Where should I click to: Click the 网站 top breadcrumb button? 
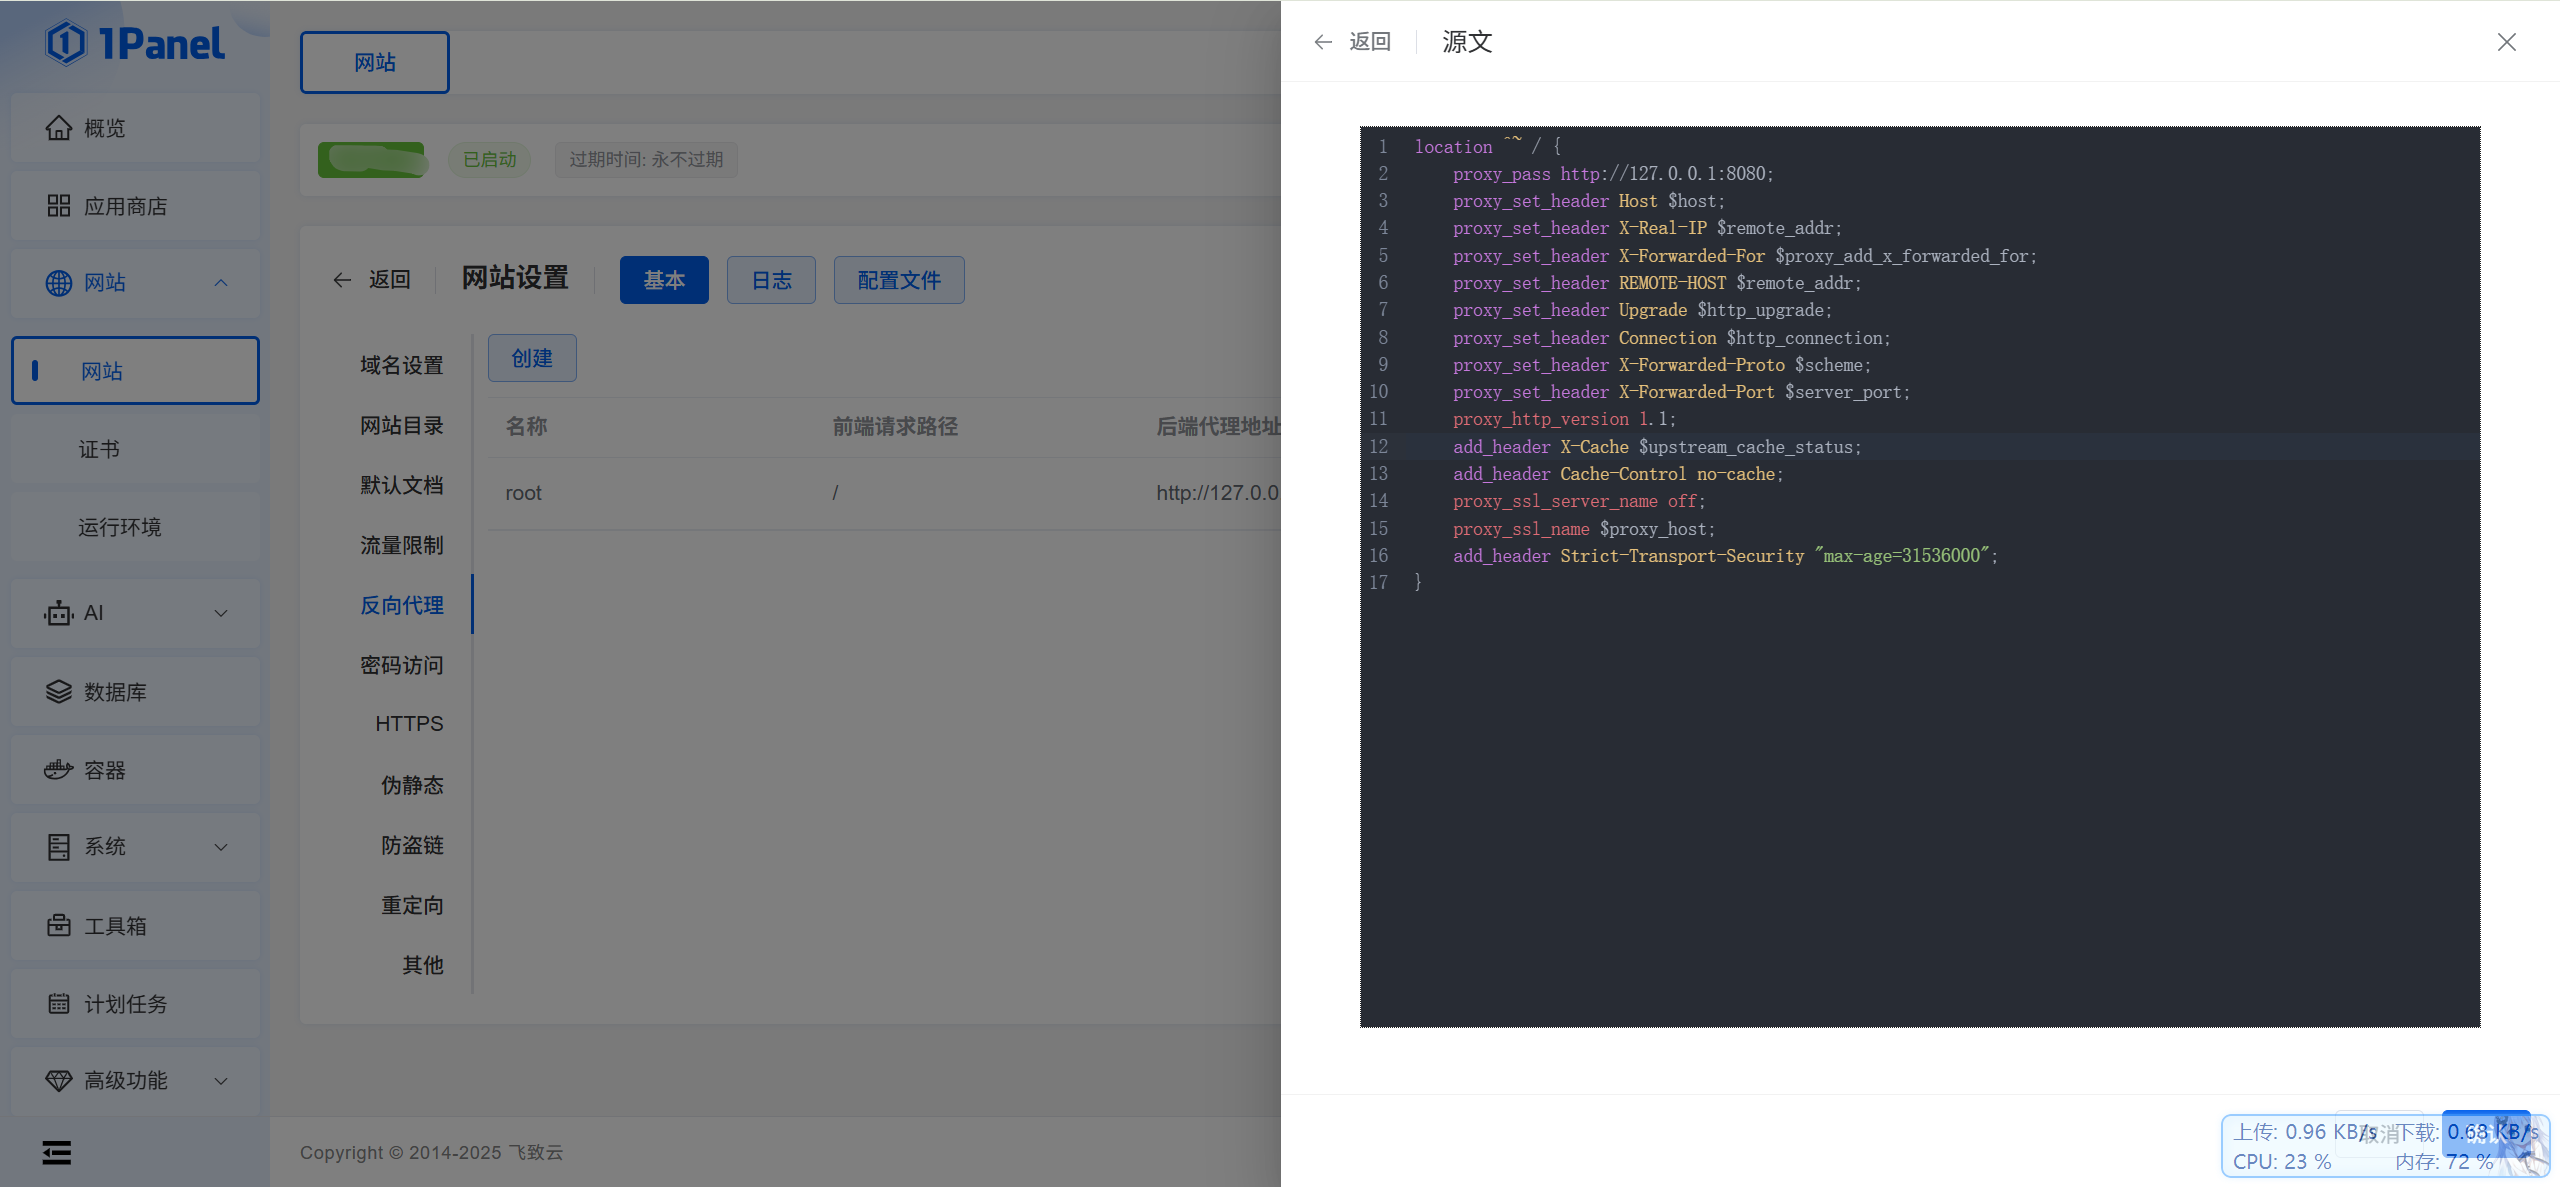tap(375, 62)
